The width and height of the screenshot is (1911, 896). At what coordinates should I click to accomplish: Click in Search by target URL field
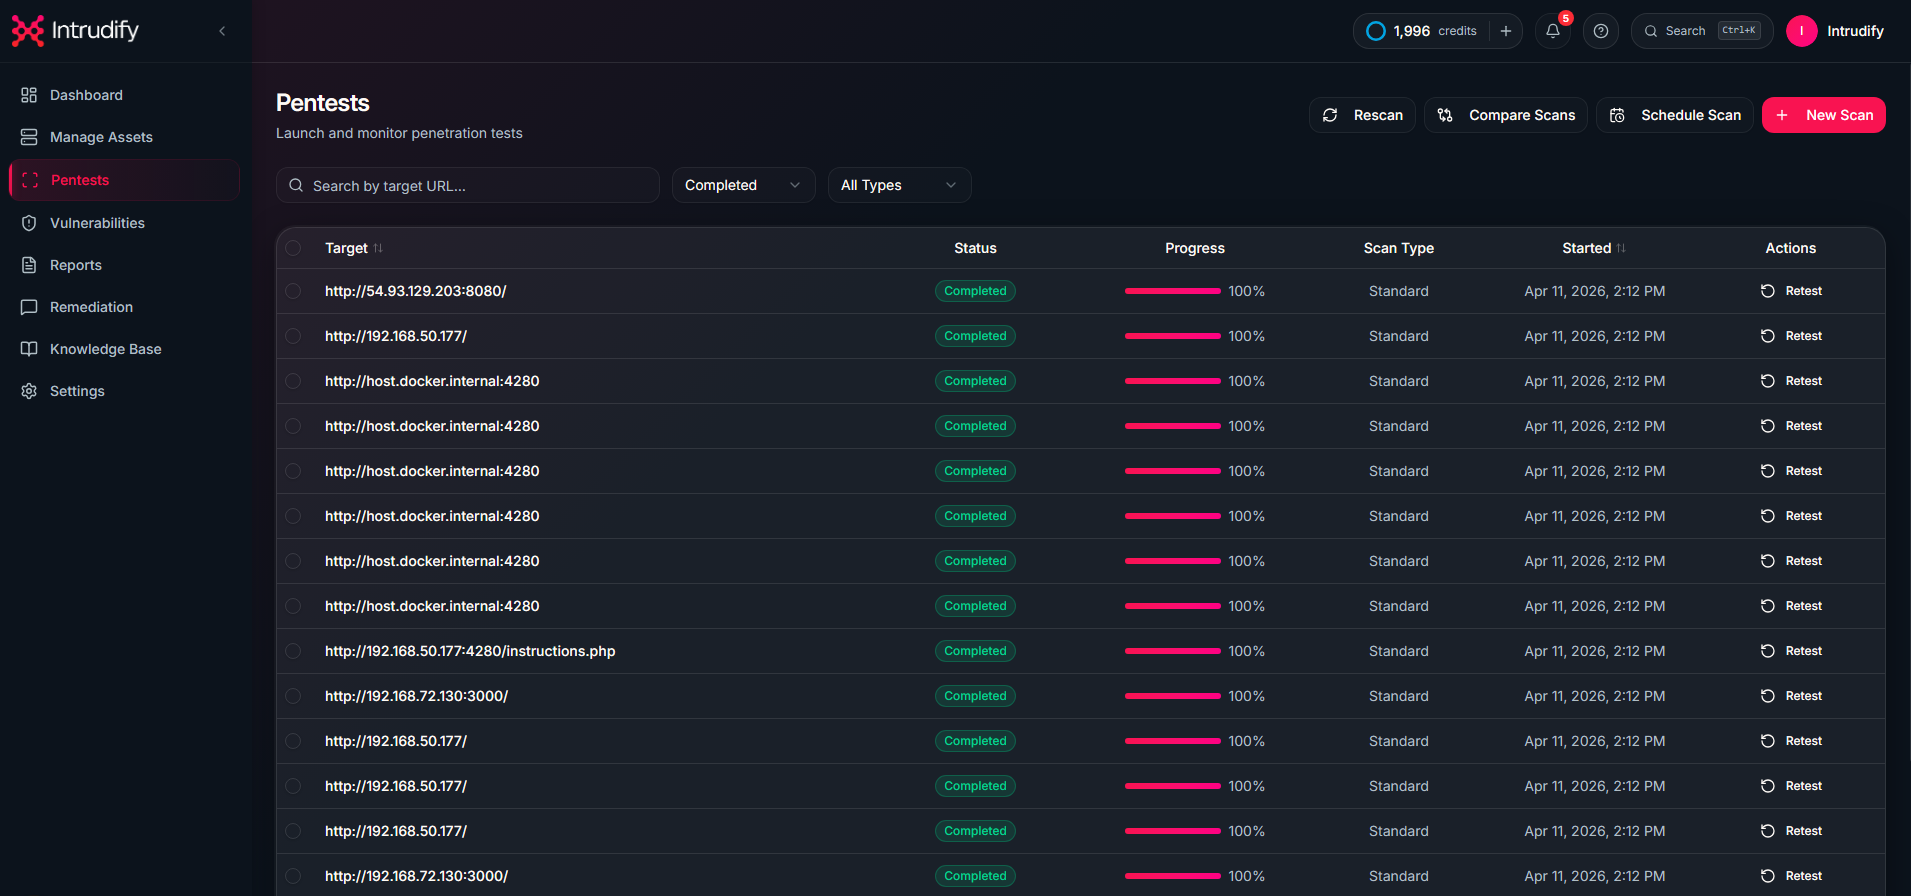point(468,185)
